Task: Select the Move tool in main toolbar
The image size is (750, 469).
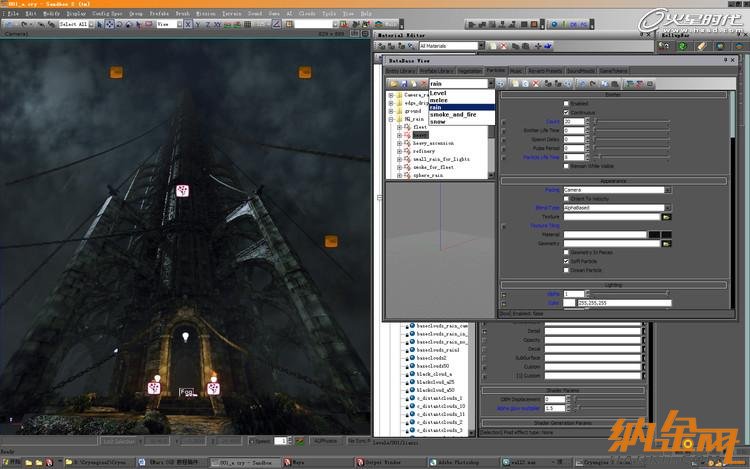Action: coord(108,23)
